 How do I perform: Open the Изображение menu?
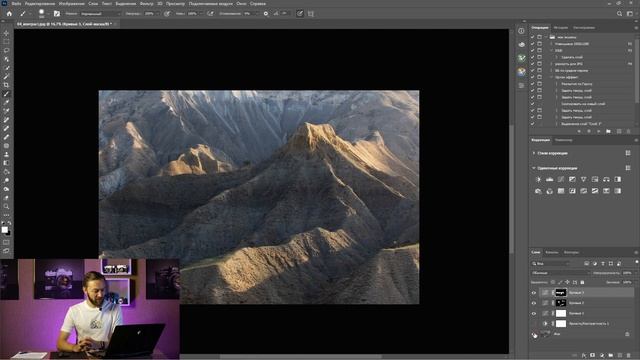point(71,3)
